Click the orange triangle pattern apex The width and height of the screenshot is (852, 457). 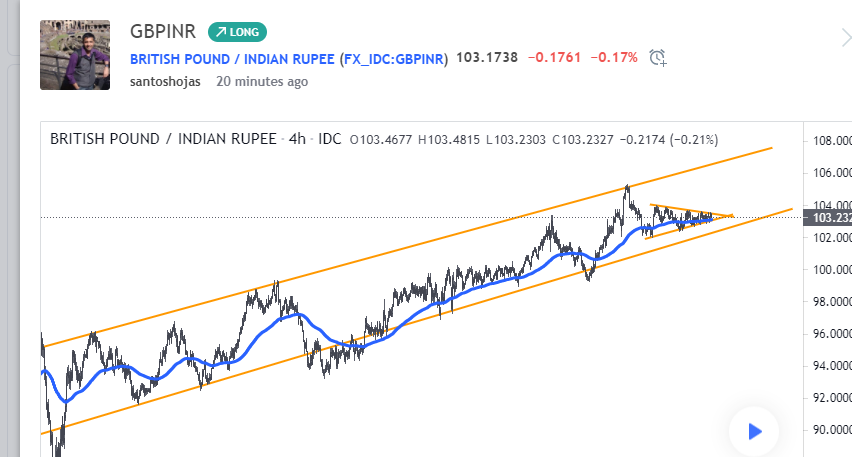[732, 215]
